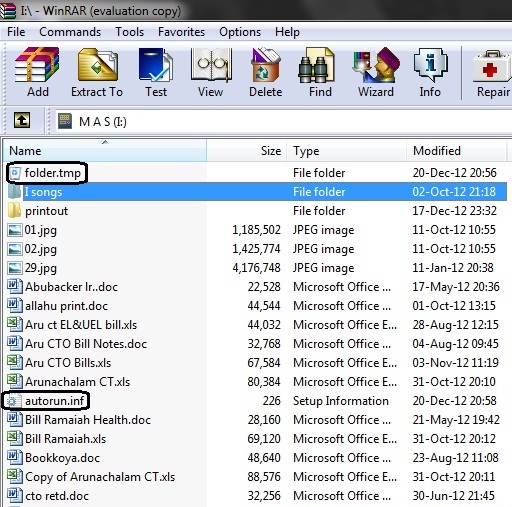
Task: Sort list by Modified column header
Action: click(x=457, y=151)
